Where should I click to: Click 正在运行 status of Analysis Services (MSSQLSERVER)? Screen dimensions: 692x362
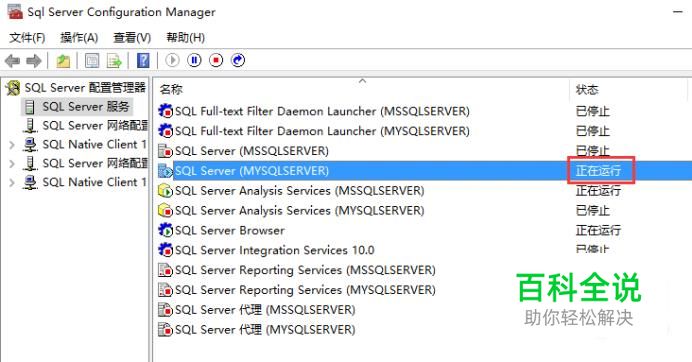pyautogui.click(x=598, y=190)
